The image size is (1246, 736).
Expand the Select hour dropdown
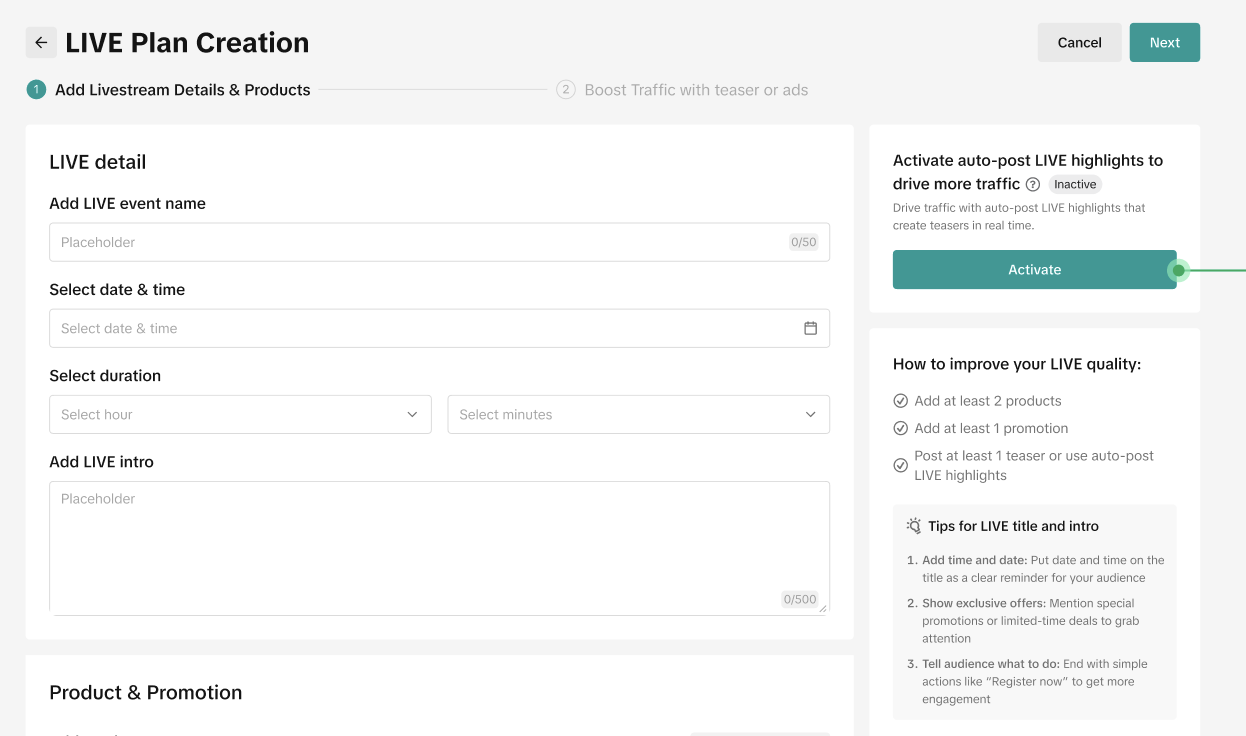click(240, 414)
